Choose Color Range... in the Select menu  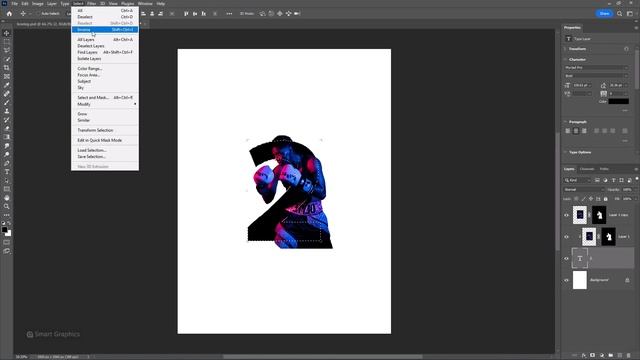point(105,69)
